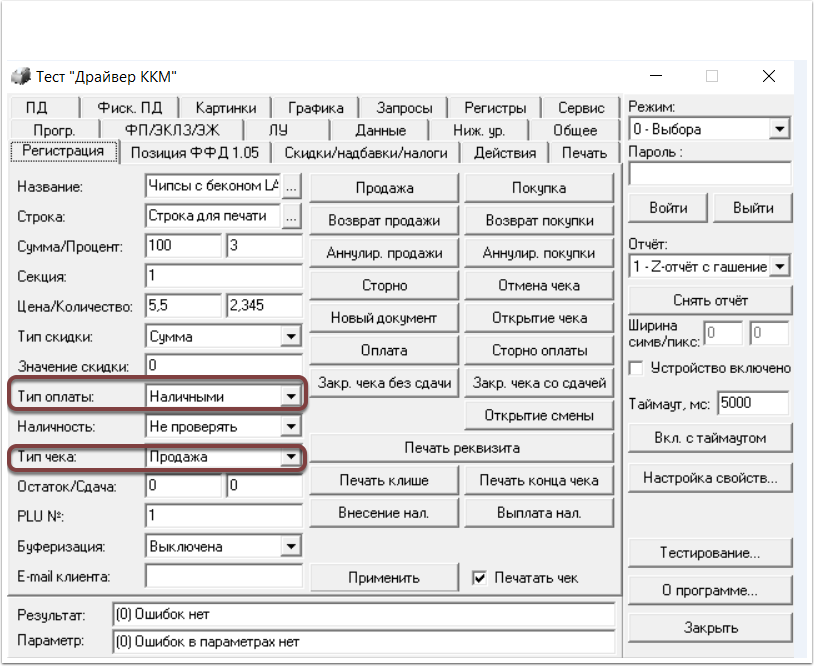
Task: Click the Таймаут, мс field
Action: click(x=753, y=403)
